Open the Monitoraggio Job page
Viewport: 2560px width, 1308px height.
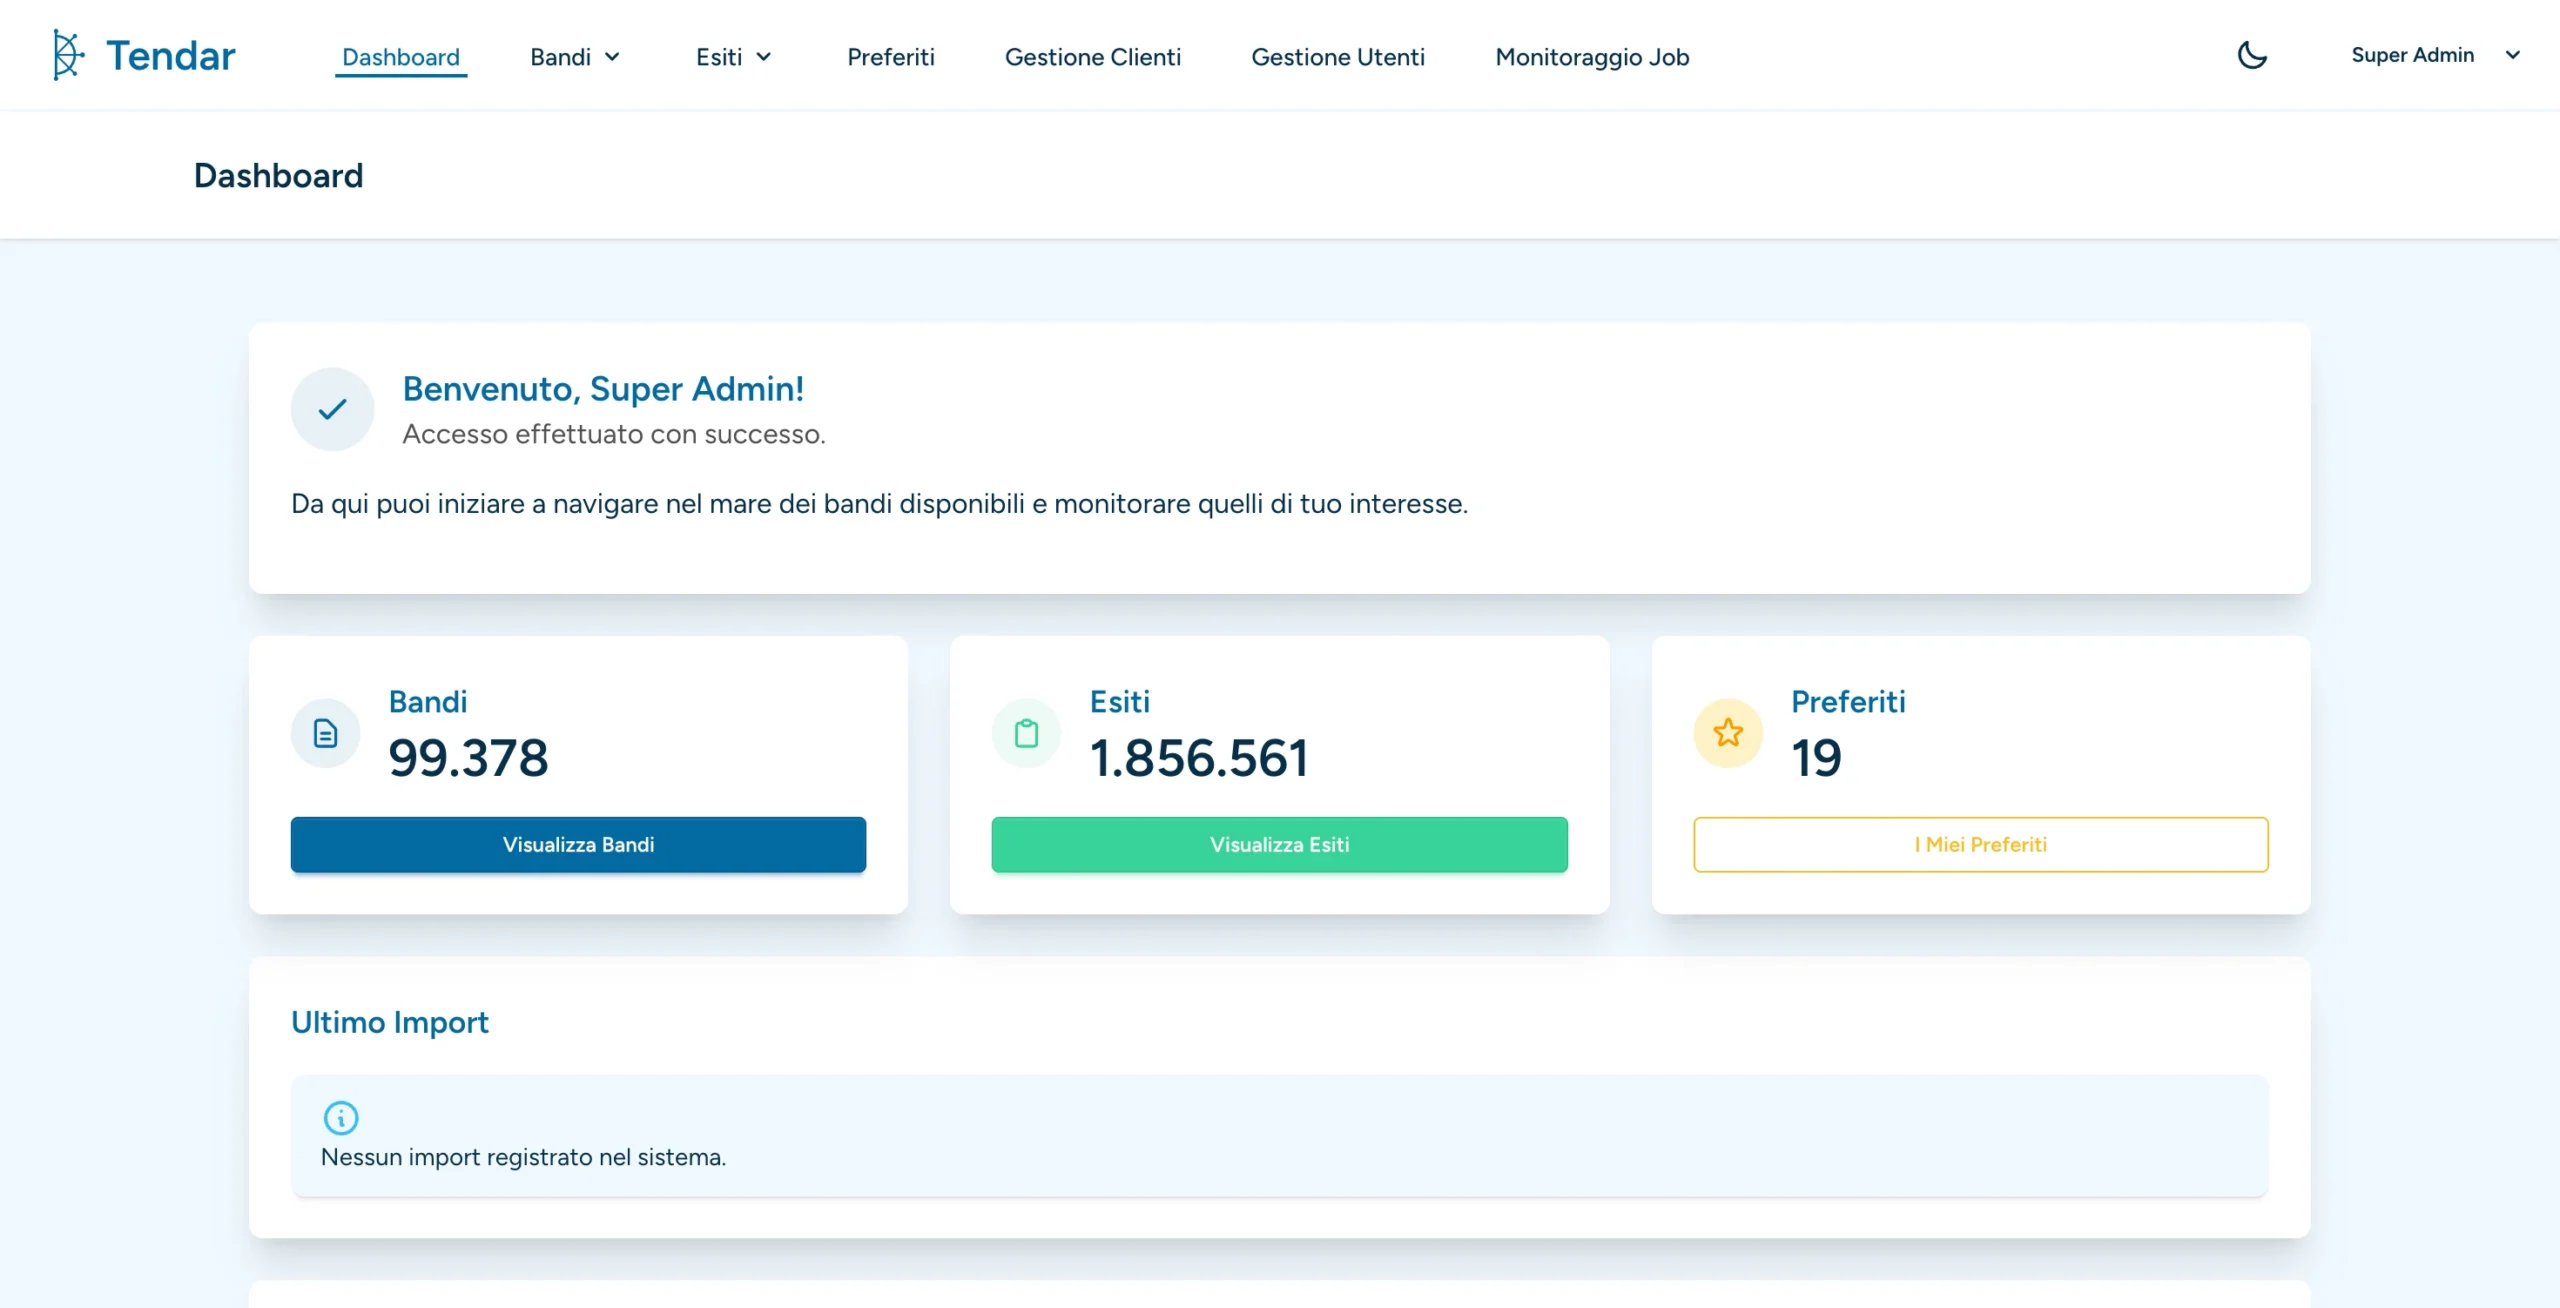pos(1591,57)
